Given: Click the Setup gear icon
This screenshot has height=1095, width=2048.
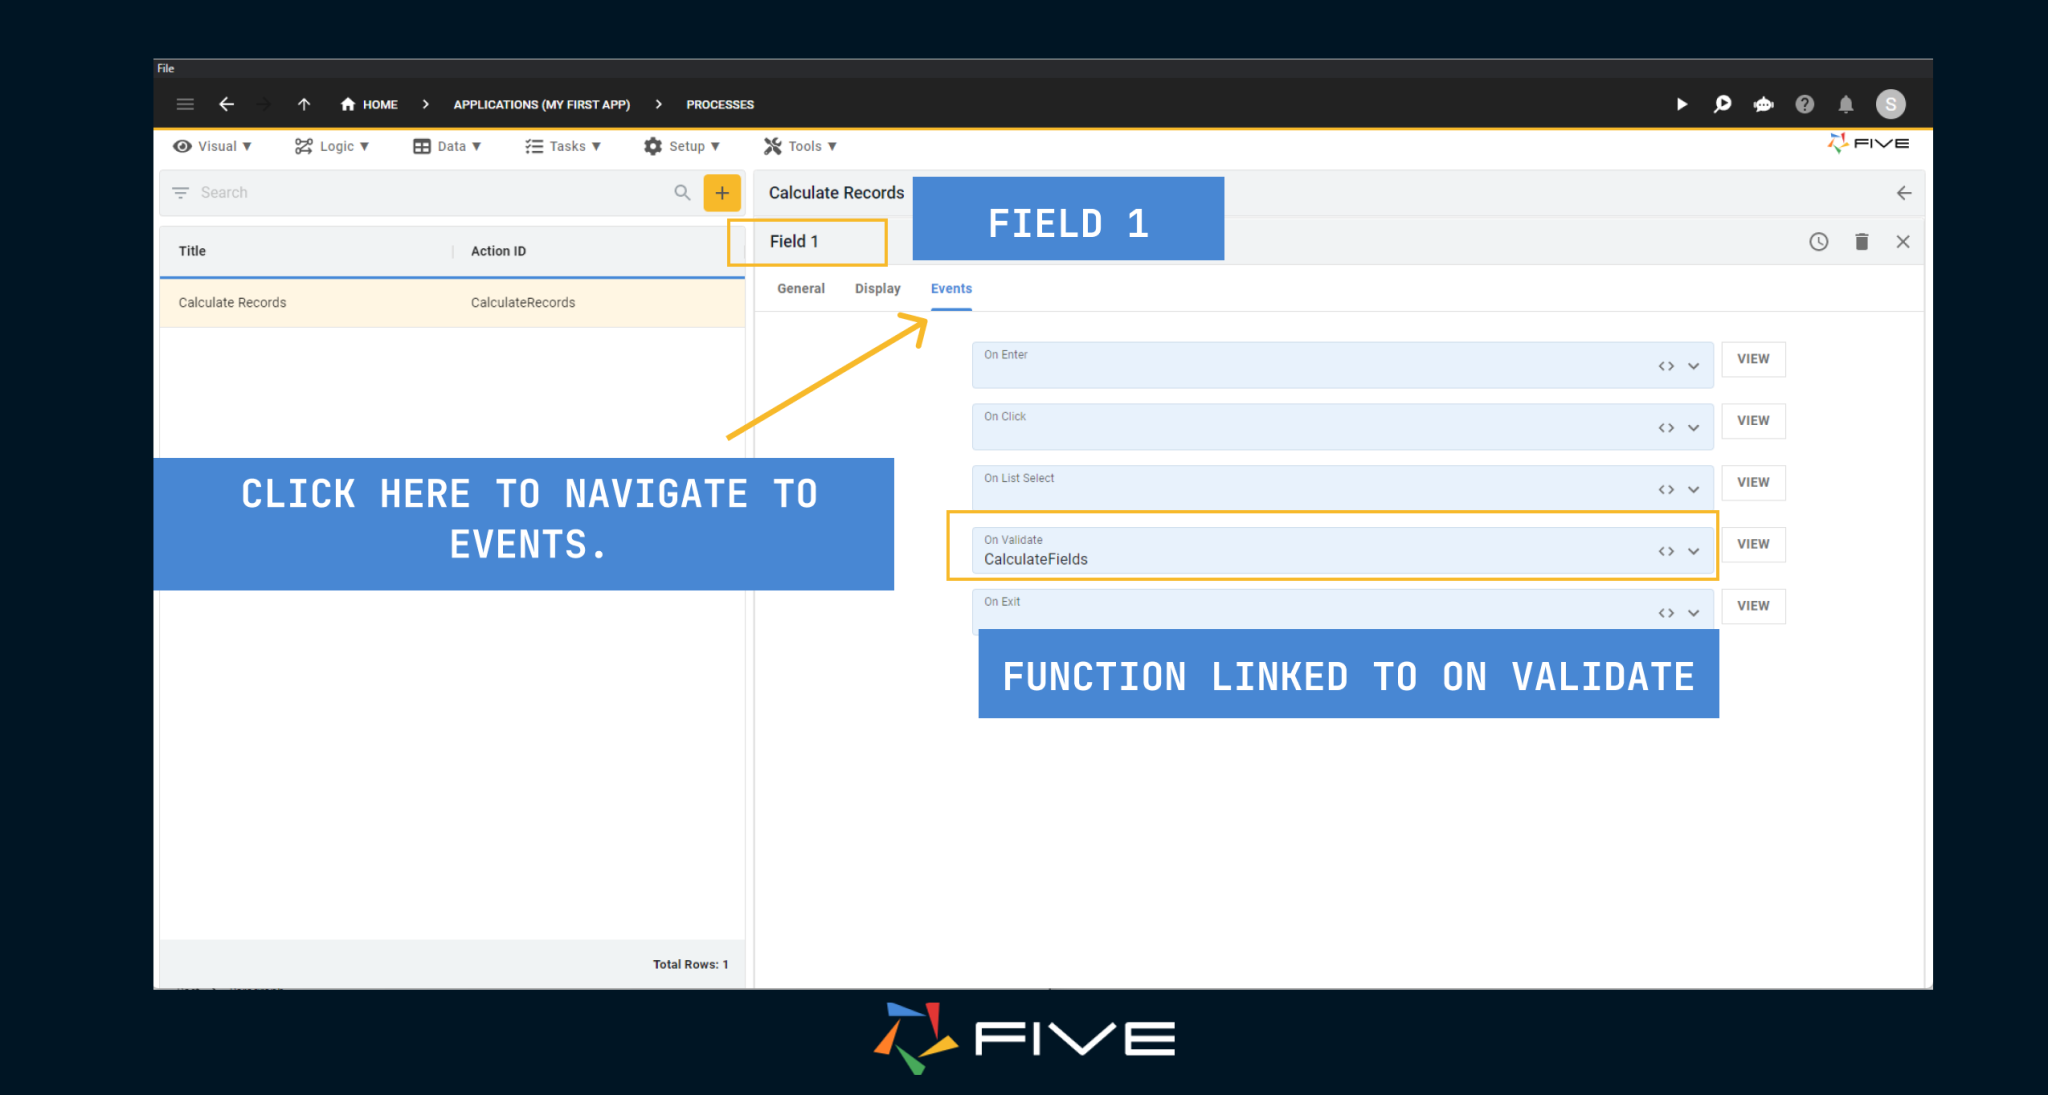Looking at the screenshot, I should pos(653,146).
